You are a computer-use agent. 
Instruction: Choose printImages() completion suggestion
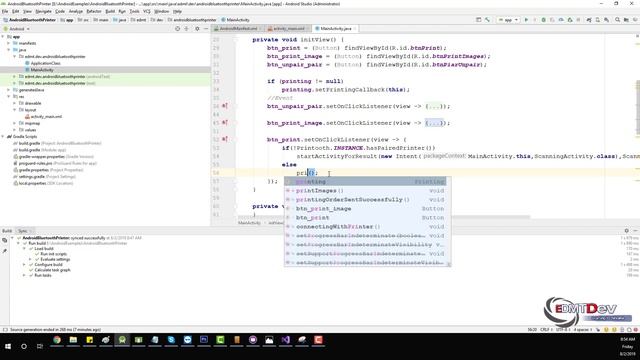pos(365,191)
